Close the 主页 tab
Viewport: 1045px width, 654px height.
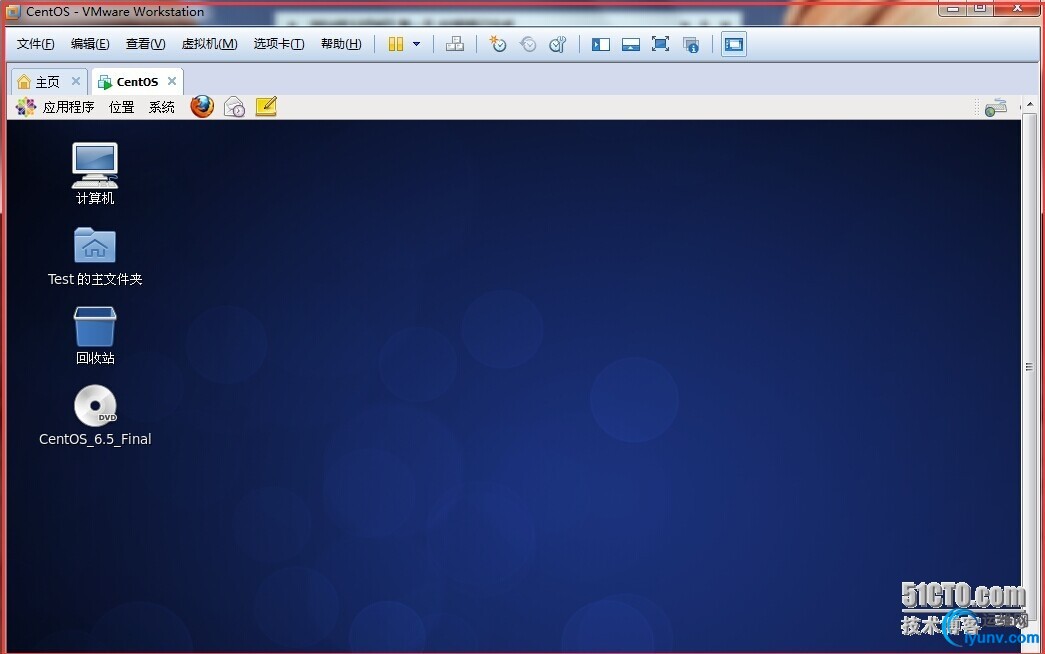(x=76, y=81)
